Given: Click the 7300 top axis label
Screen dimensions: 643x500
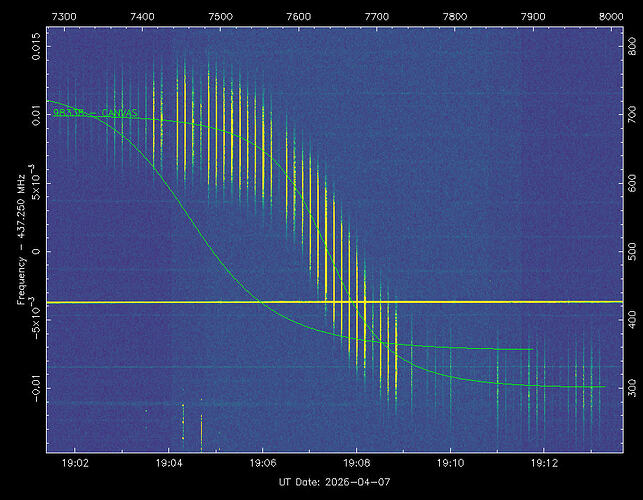Looking at the screenshot, I should coord(64,17).
